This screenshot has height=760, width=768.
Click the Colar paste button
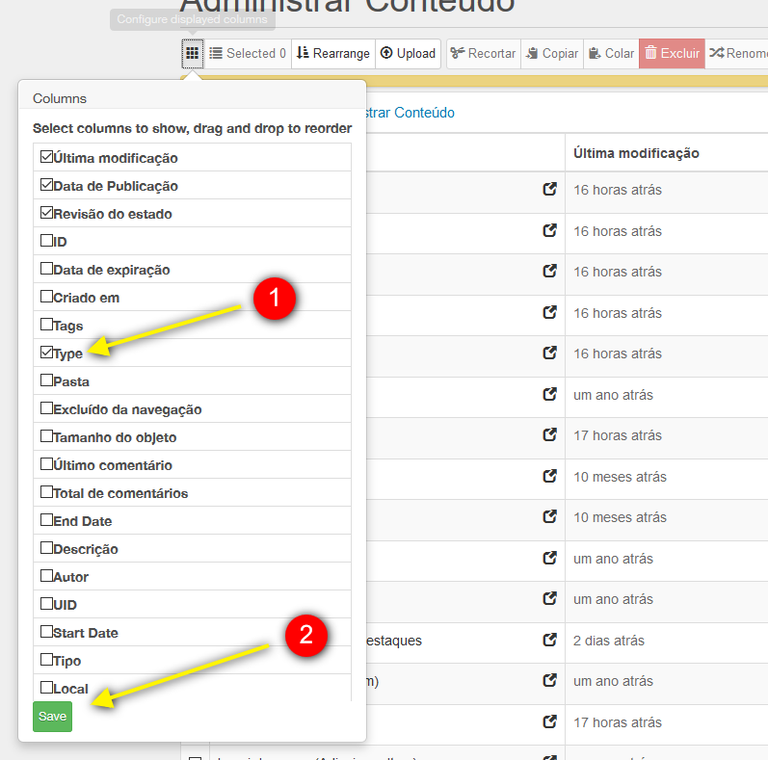(x=610, y=53)
